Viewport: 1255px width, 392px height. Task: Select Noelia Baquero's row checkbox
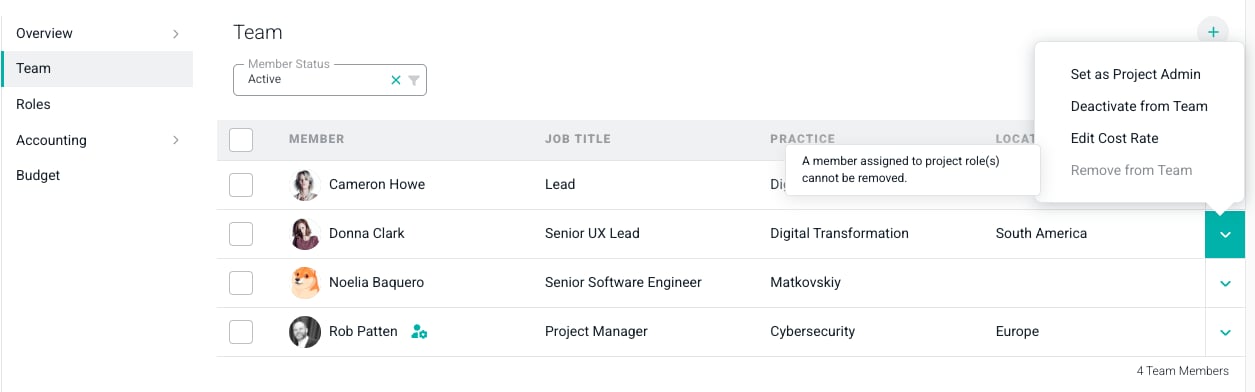pos(241,283)
